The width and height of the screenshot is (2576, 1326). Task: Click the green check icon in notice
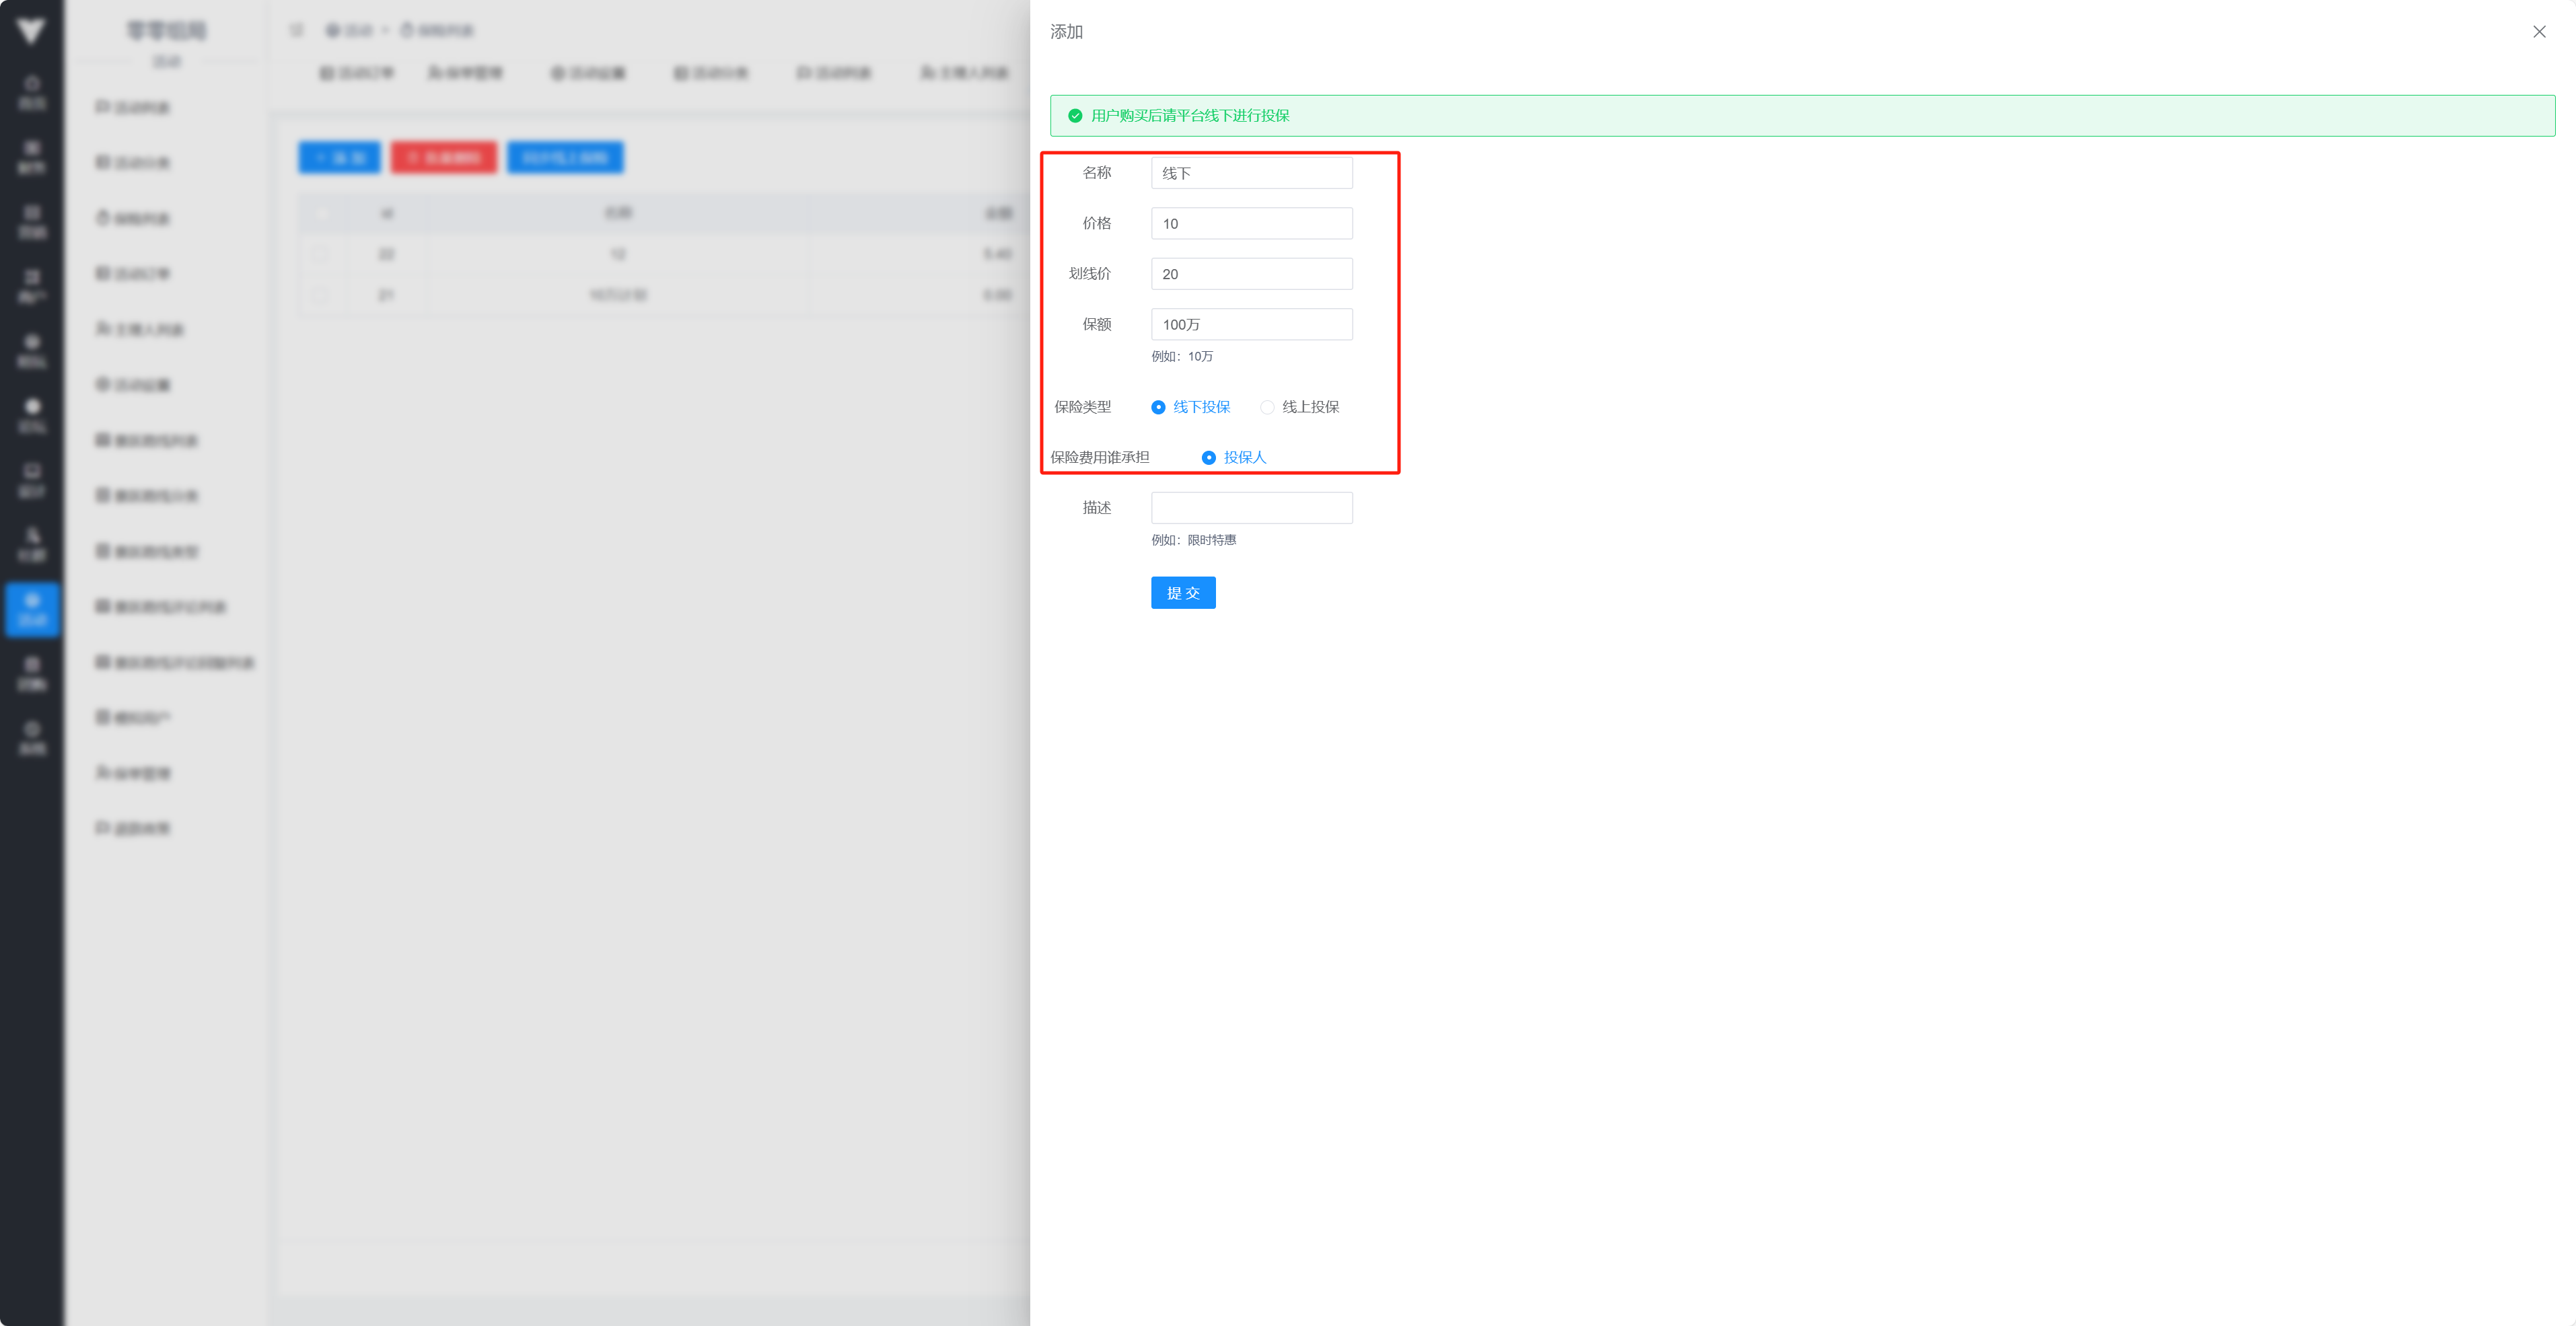(1075, 116)
